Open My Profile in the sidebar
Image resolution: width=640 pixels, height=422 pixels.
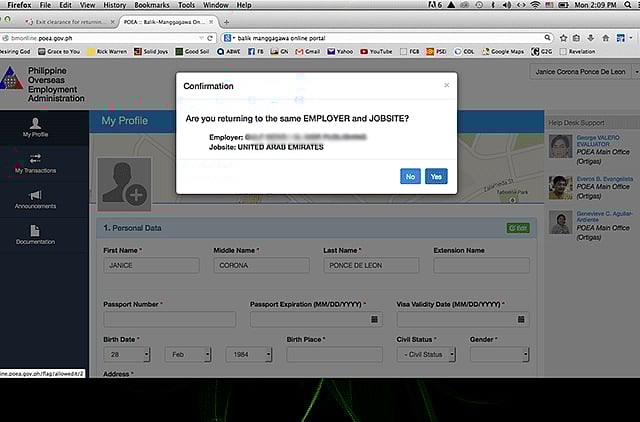tap(35, 127)
